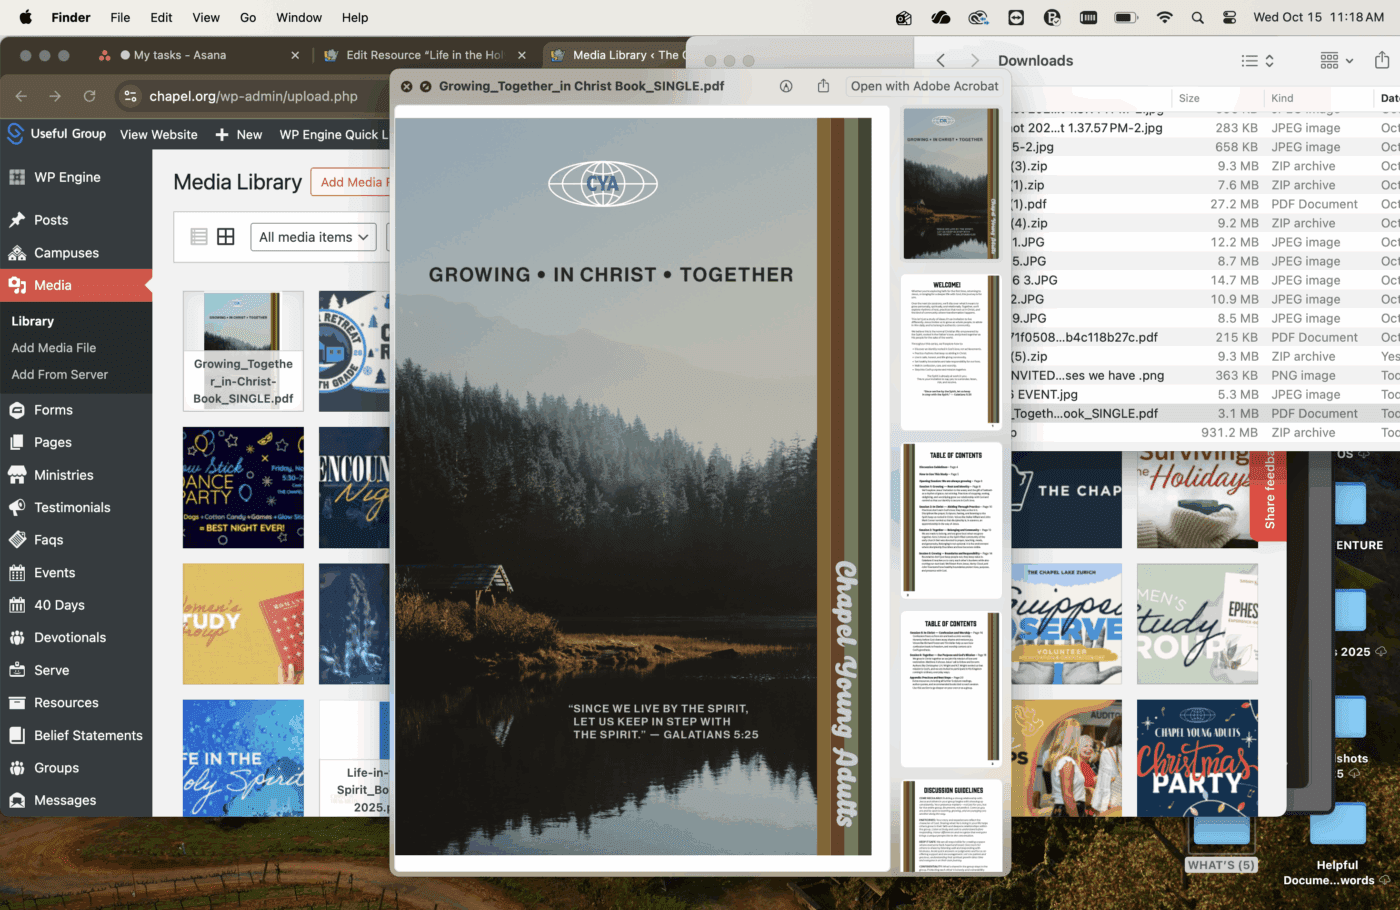Select the Welcome page thumbnail in preview
This screenshot has width=1400, height=910.
[x=950, y=352]
